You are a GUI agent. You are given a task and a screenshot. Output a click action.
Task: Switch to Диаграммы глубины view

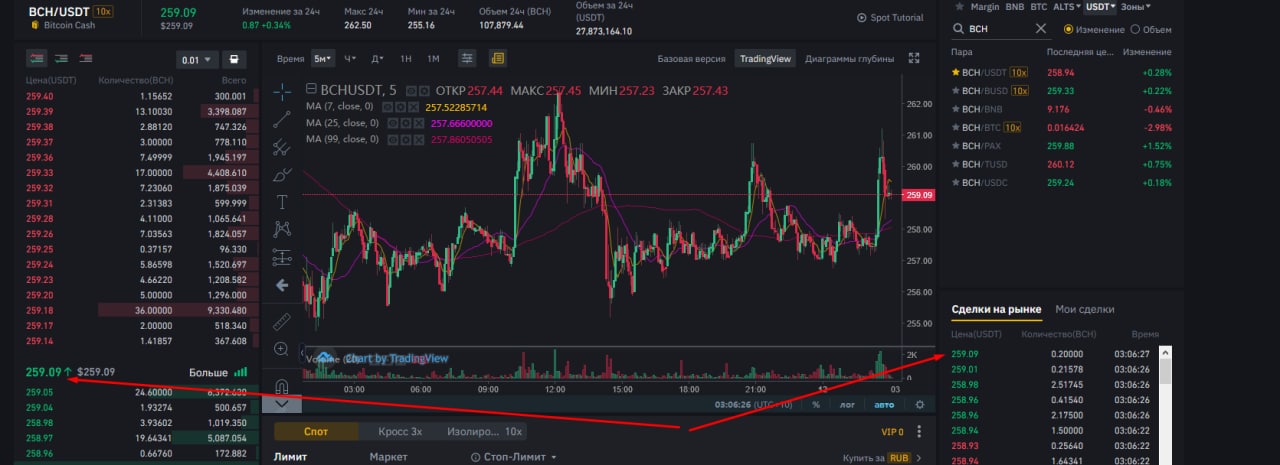[849, 59]
